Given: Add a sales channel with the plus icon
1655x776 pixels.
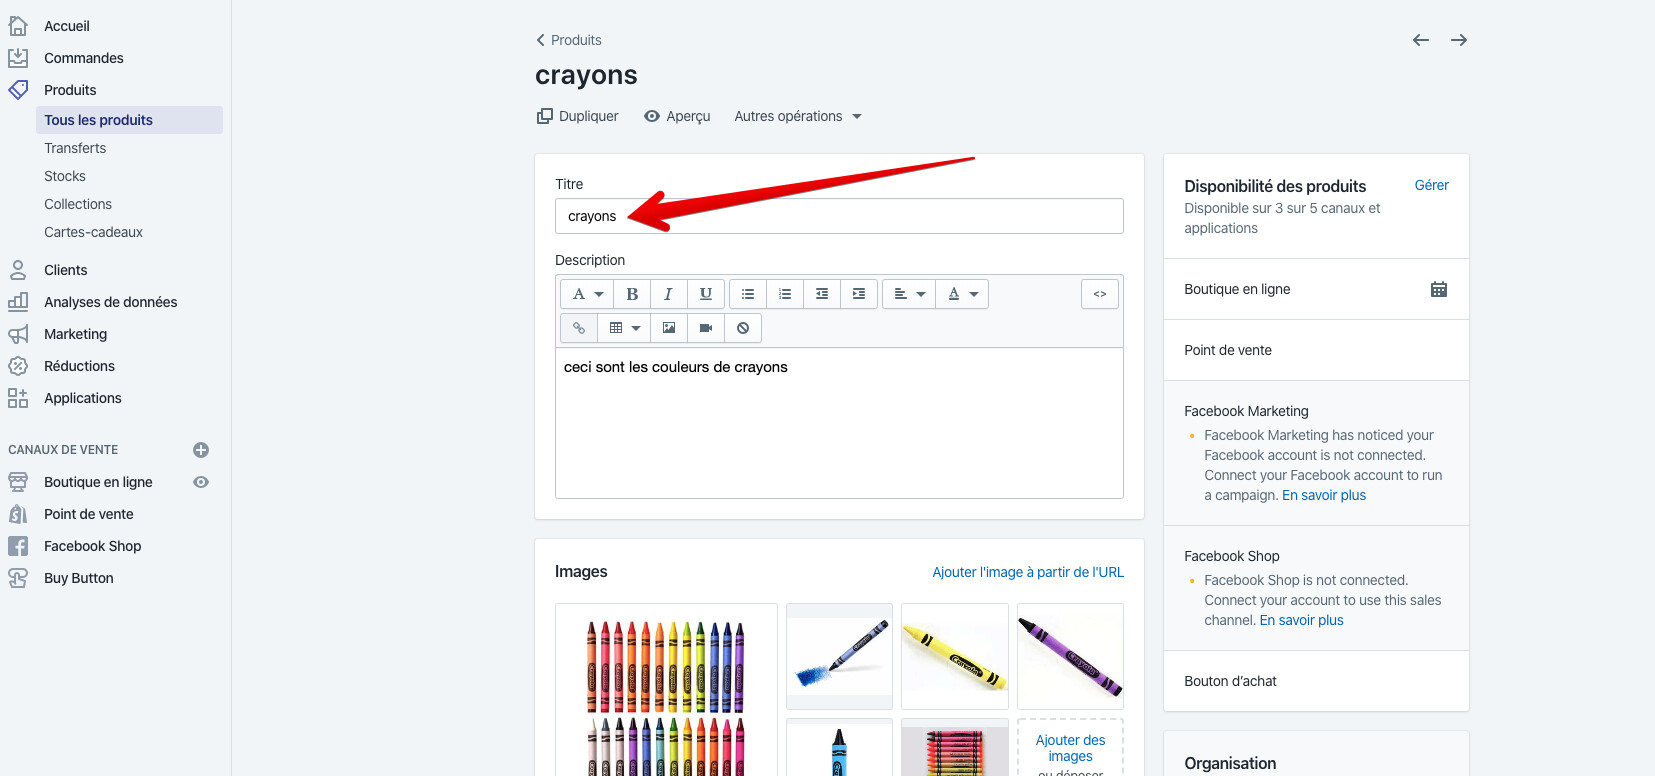Looking at the screenshot, I should pos(201,450).
